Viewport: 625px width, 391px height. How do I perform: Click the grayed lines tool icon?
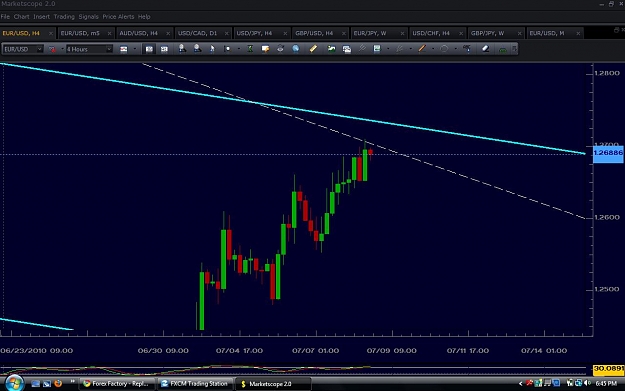coord(399,49)
